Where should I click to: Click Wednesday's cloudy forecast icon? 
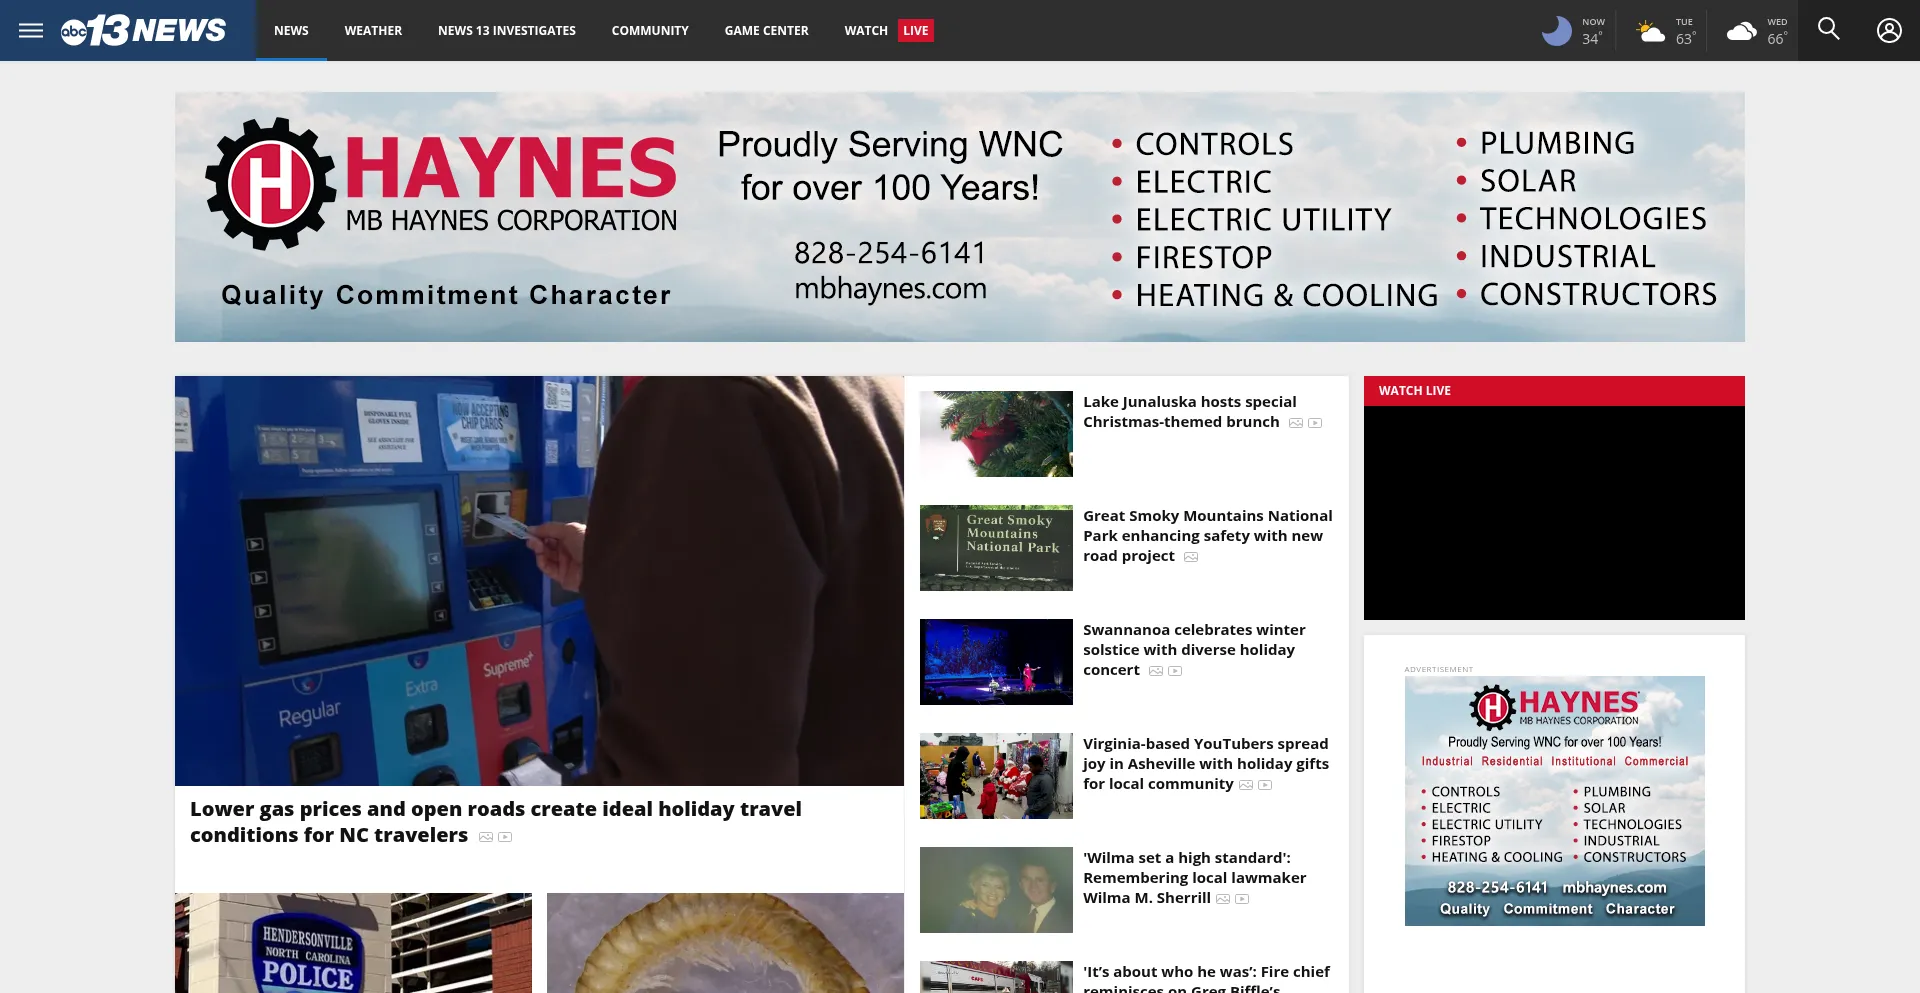pyautogui.click(x=1742, y=30)
